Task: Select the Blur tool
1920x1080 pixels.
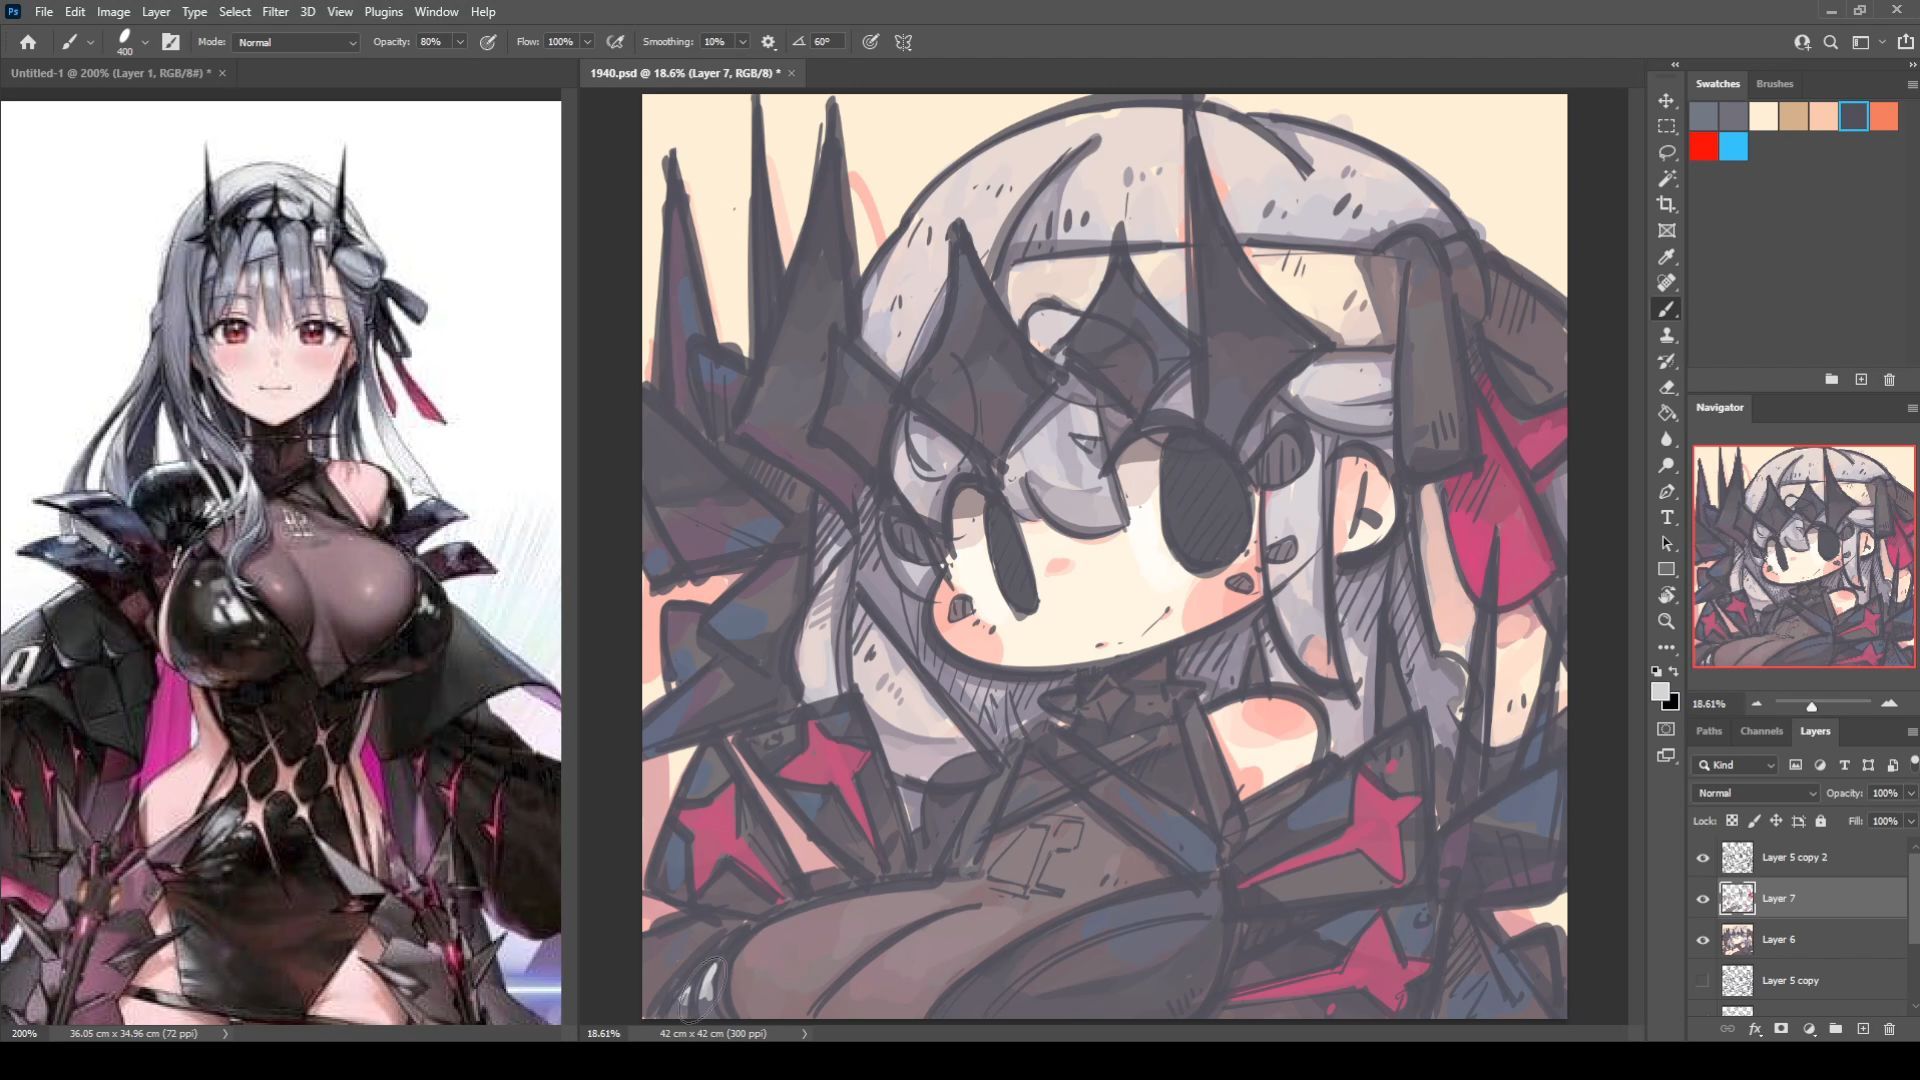Action: (x=1666, y=439)
